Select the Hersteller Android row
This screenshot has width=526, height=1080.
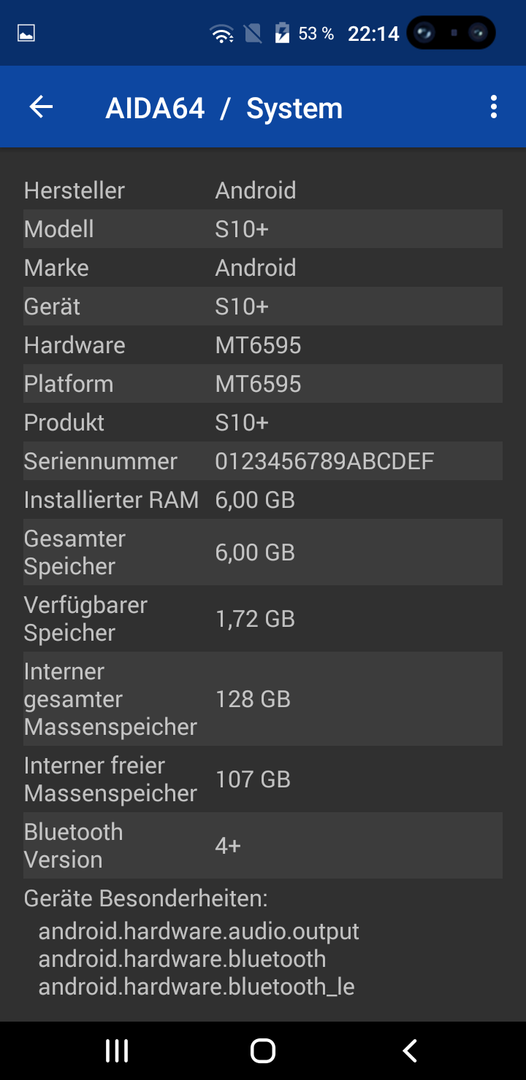tap(263, 190)
